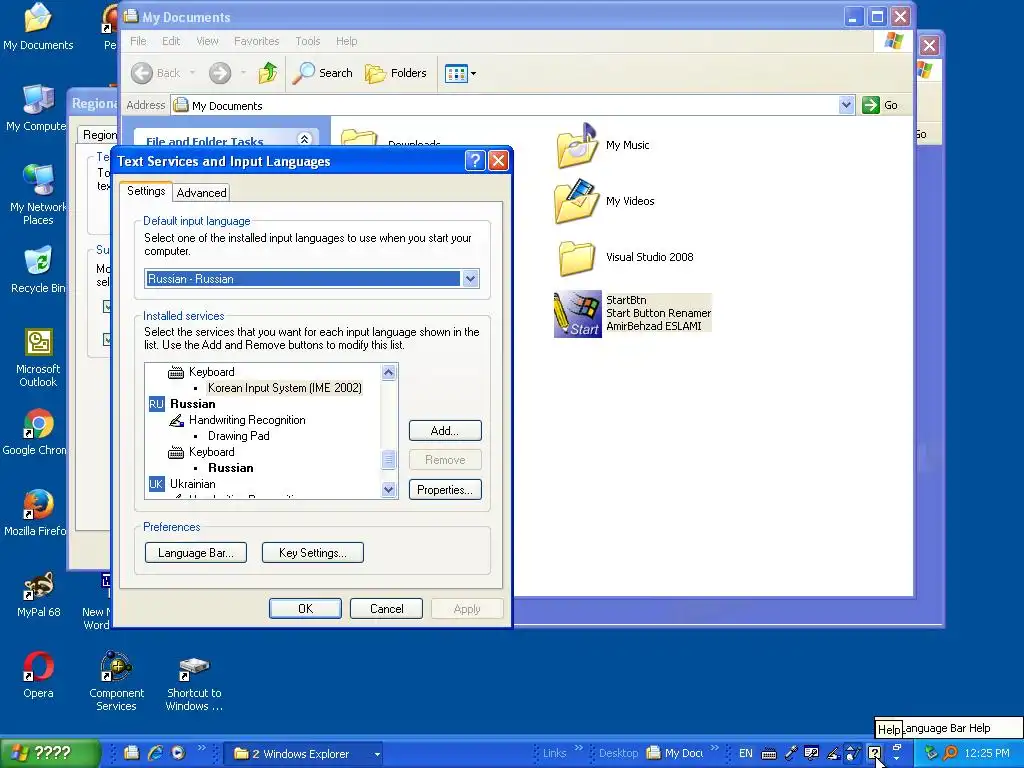Open the My Videos folder icon
The width and height of the screenshot is (1024, 768).
(x=577, y=201)
